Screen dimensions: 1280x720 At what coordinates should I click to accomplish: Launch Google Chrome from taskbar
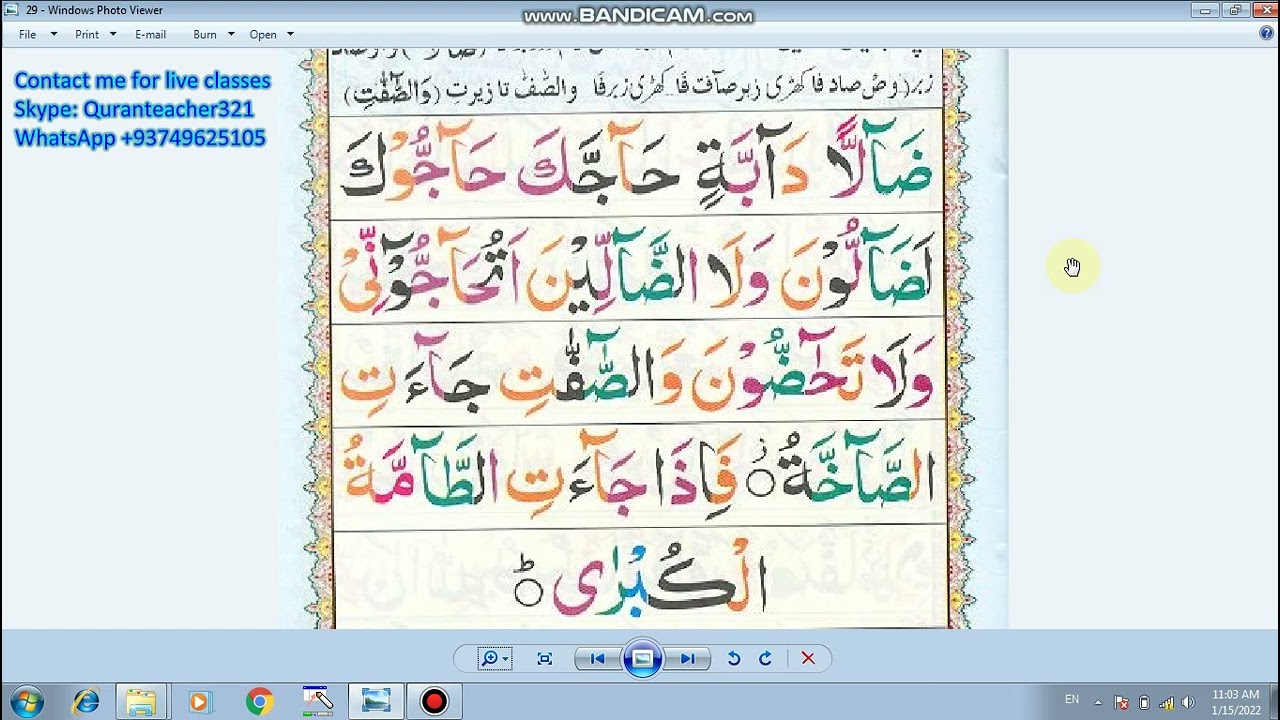click(259, 702)
